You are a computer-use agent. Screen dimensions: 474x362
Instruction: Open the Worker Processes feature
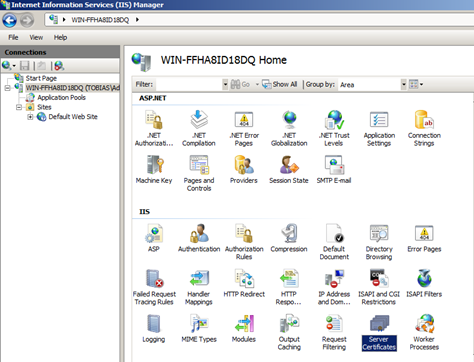pos(424,332)
